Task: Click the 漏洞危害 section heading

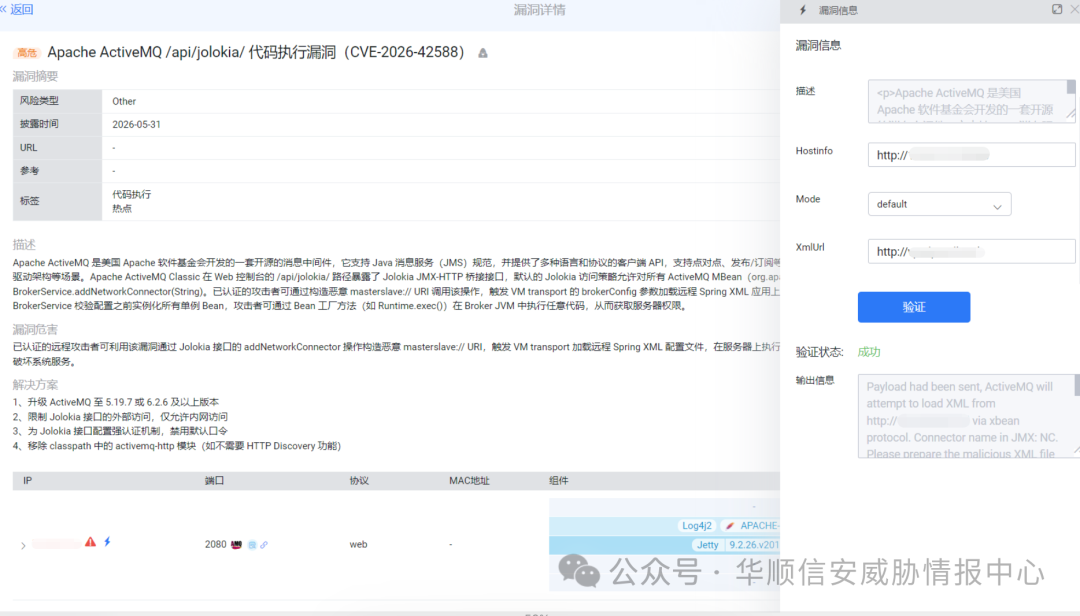Action: pyautogui.click(x=35, y=330)
